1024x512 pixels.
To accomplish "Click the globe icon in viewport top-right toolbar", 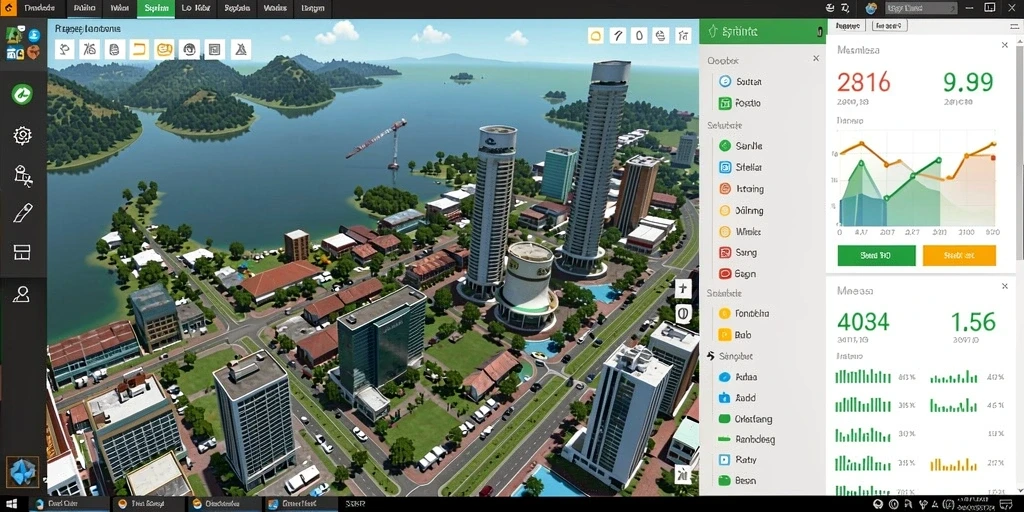I will 661,36.
